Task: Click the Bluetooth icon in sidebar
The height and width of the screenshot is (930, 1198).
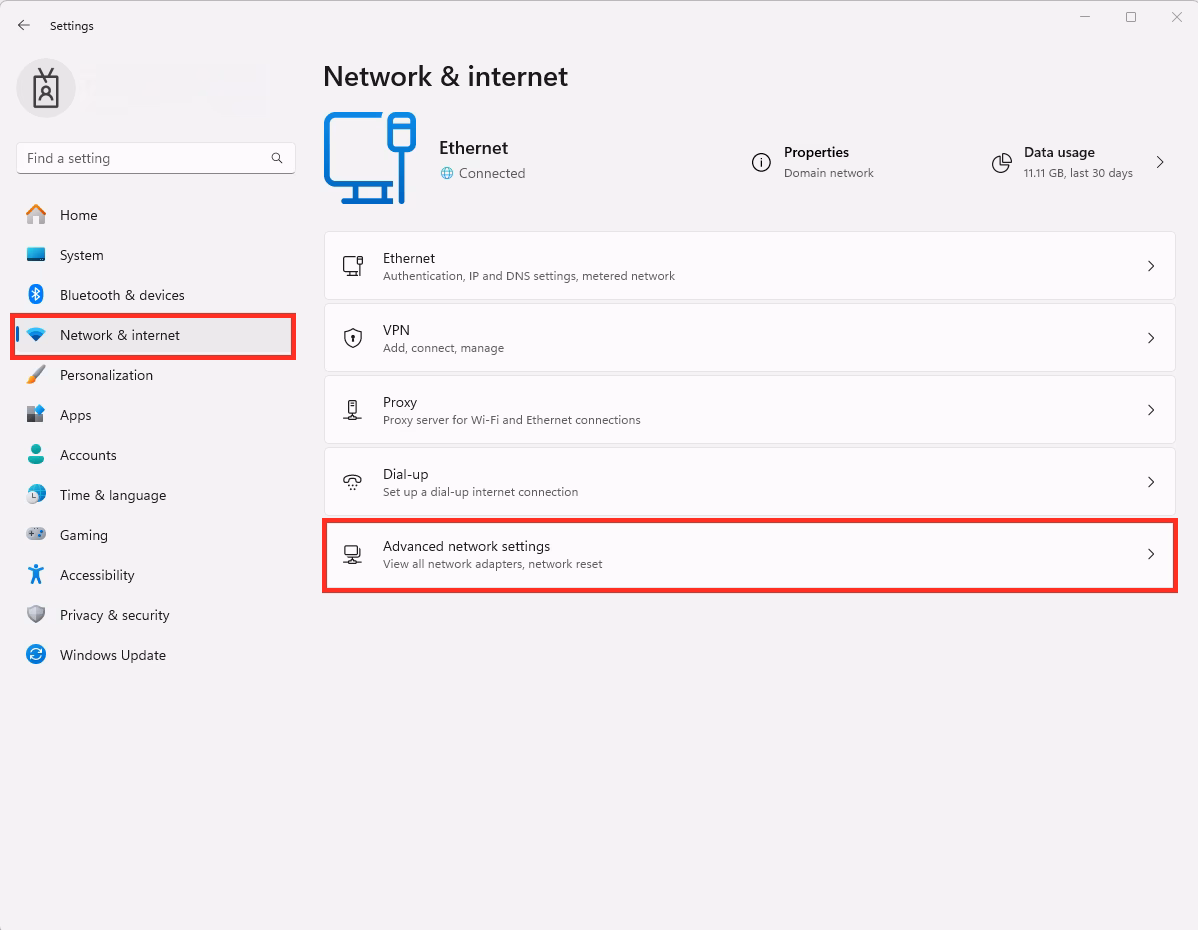Action: tap(36, 294)
